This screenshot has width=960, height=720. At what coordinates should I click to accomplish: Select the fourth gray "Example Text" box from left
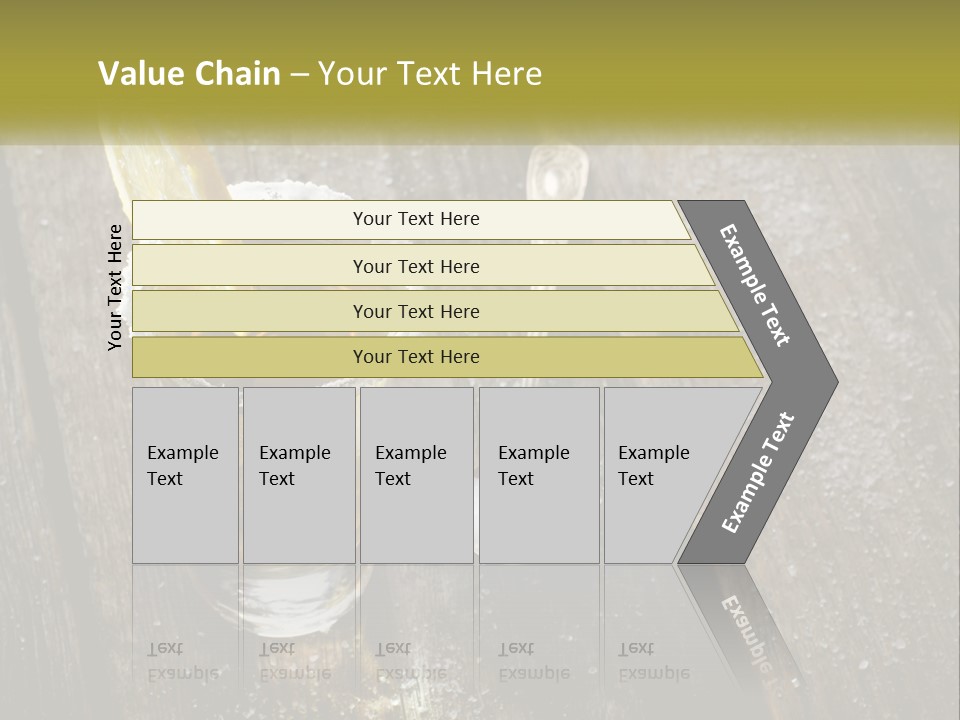pyautogui.click(x=539, y=475)
